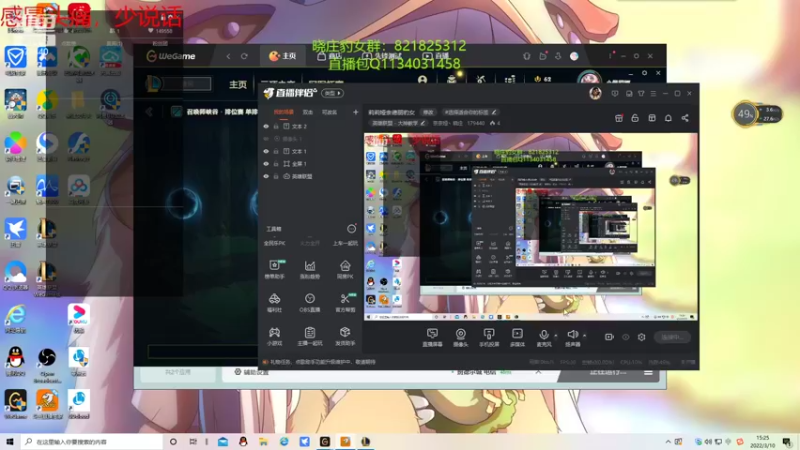Click the record video camera icon

(609, 337)
